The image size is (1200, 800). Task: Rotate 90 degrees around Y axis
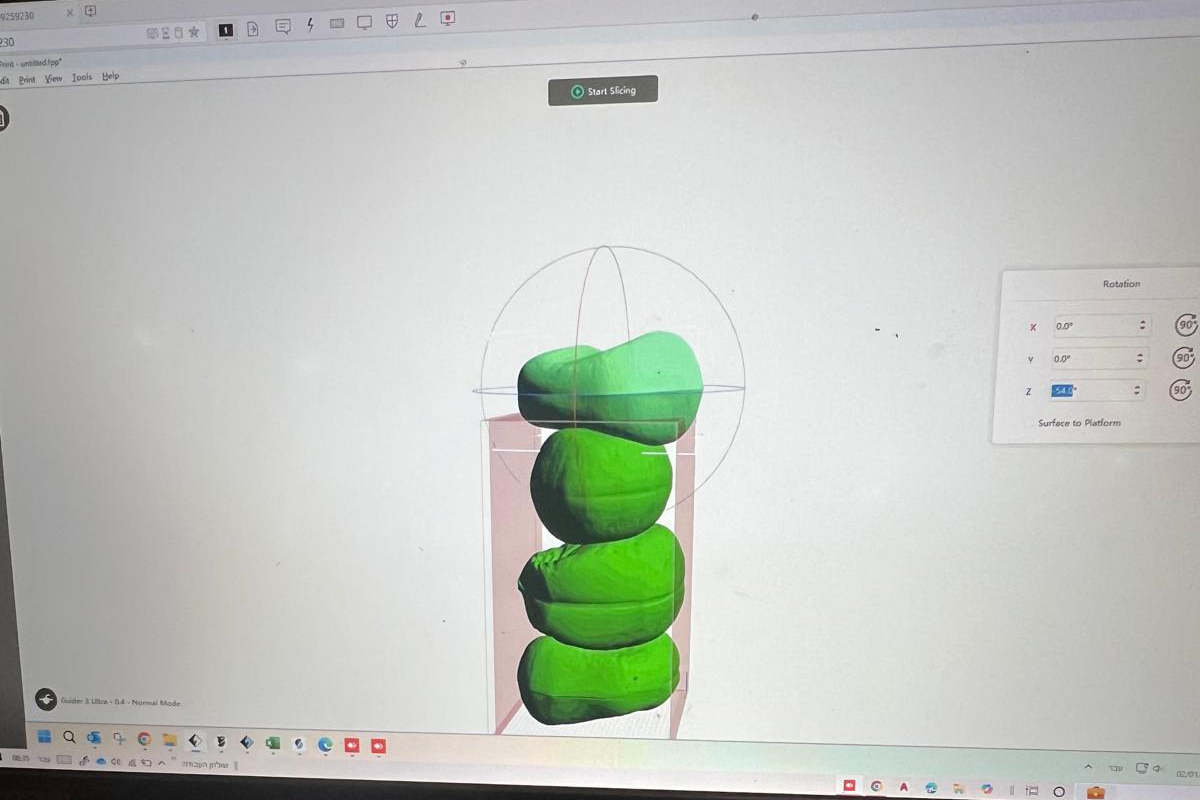(x=1184, y=357)
